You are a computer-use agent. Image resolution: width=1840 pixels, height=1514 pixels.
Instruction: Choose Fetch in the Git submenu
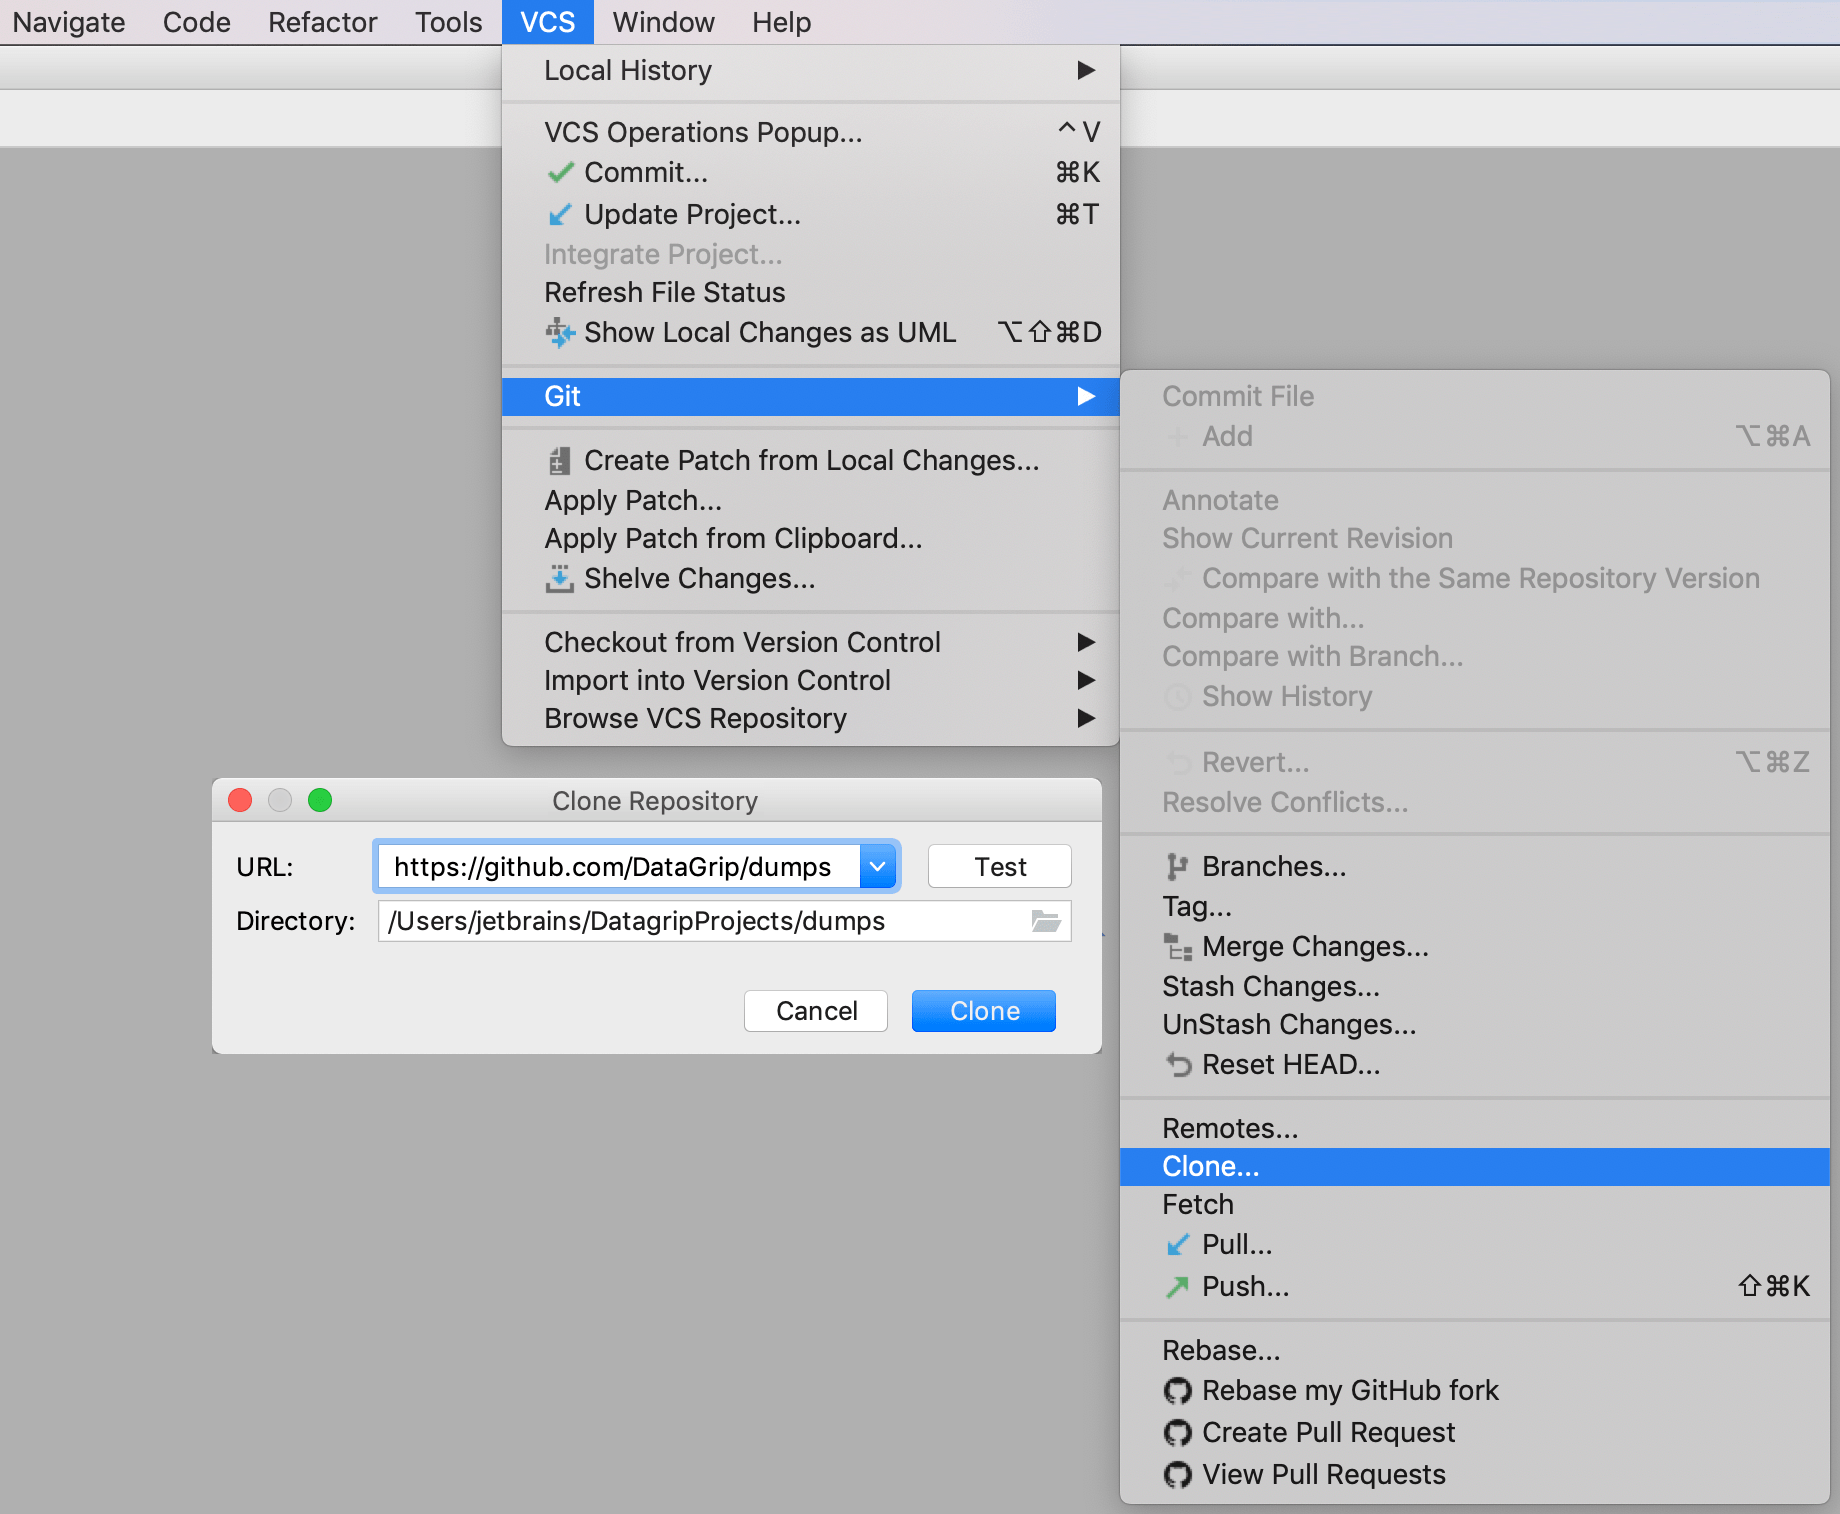[1475, 1204]
